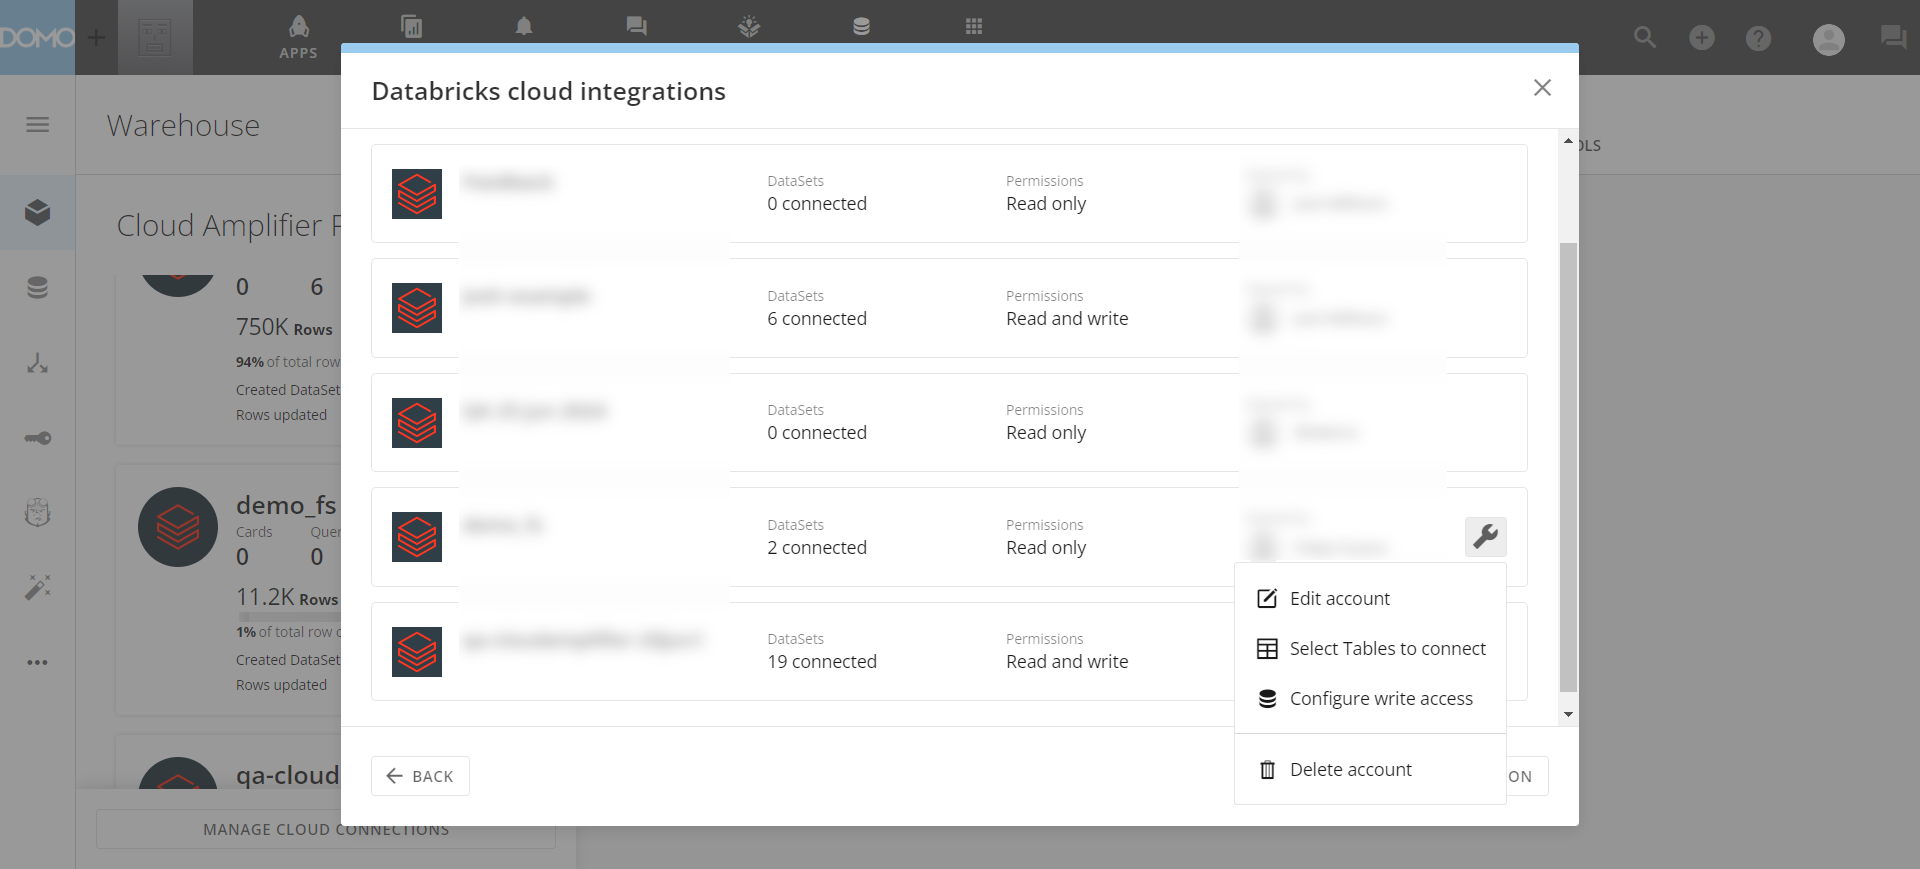Viewport: 1920px width, 869px height.
Task: Click the notifications bell icon
Action: coord(524,27)
